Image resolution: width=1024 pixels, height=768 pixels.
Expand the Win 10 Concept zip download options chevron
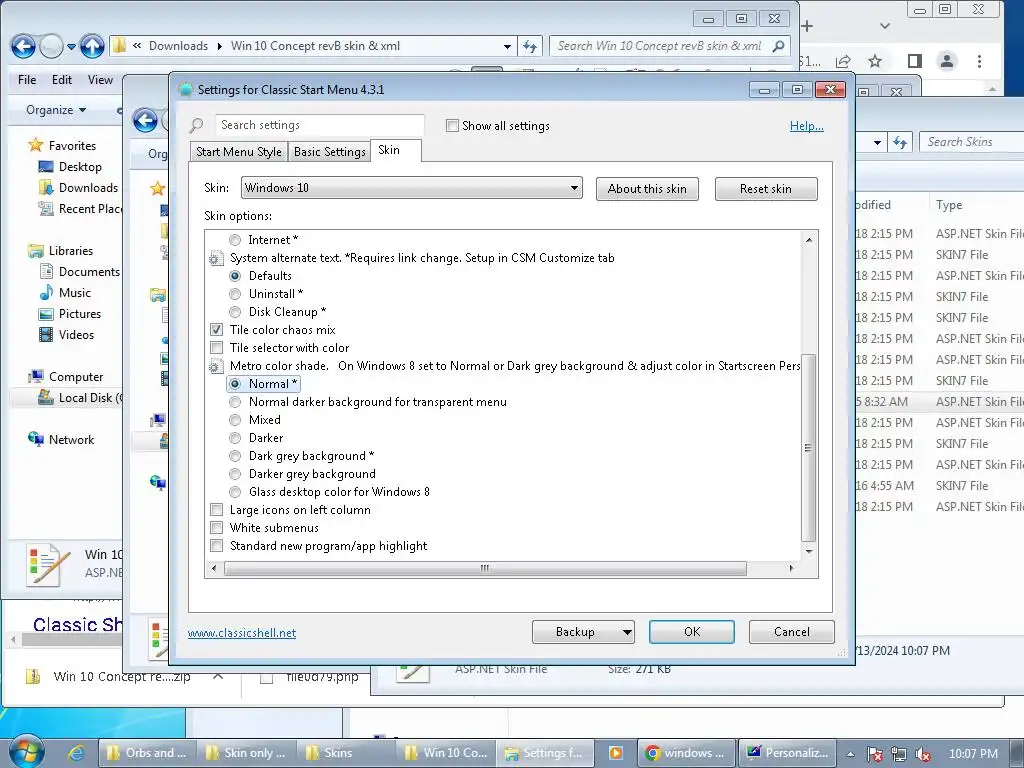point(218,677)
